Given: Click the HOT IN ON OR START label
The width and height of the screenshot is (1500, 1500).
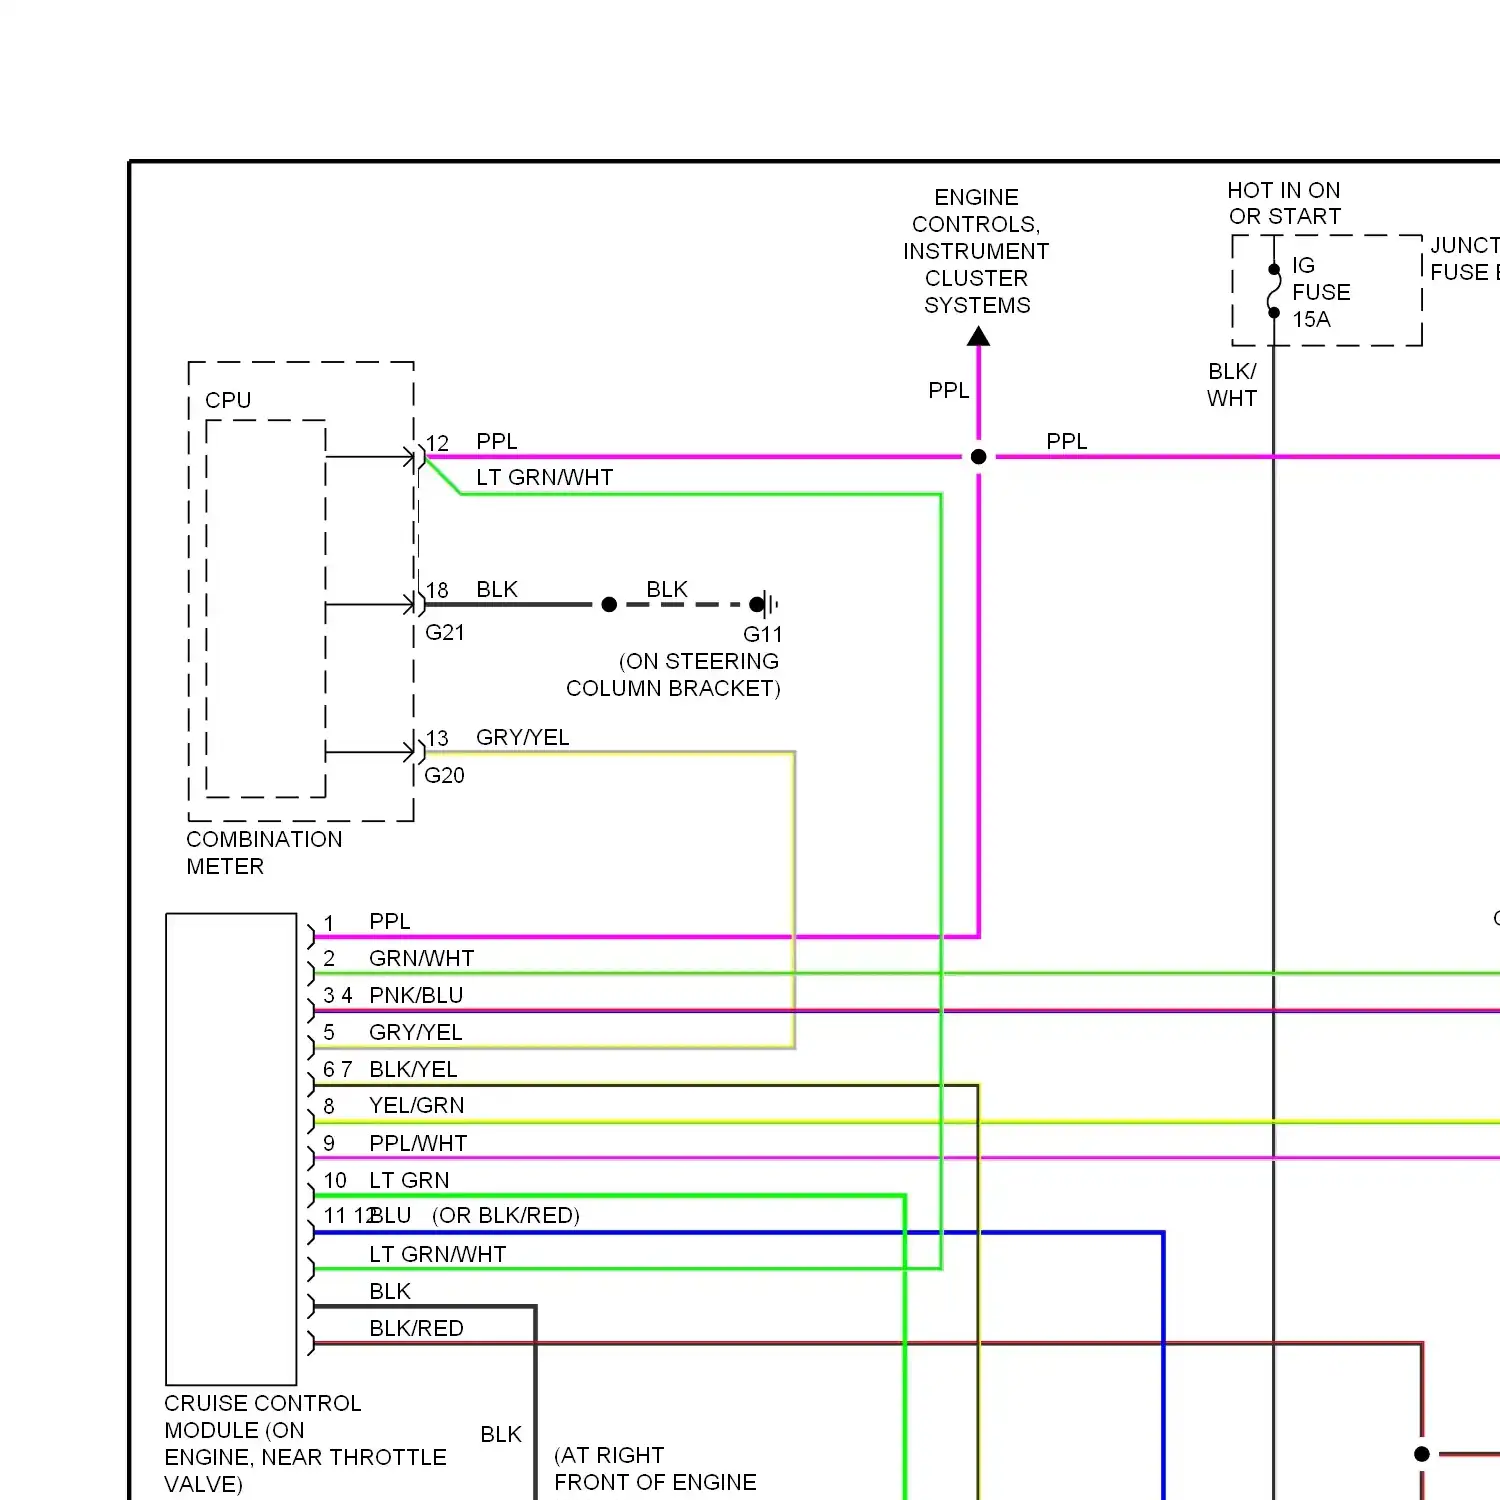Looking at the screenshot, I should pyautogui.click(x=1284, y=203).
